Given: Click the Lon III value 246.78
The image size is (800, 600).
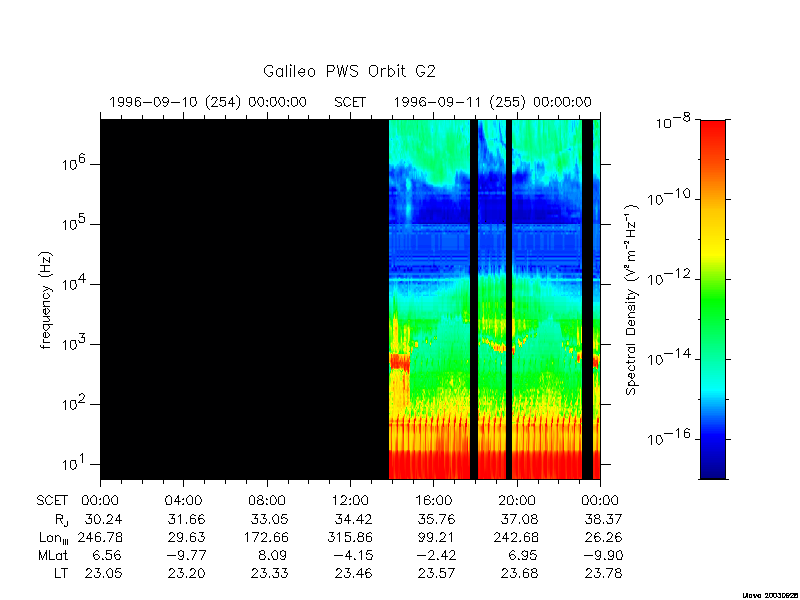Looking at the screenshot, I should [100, 537].
